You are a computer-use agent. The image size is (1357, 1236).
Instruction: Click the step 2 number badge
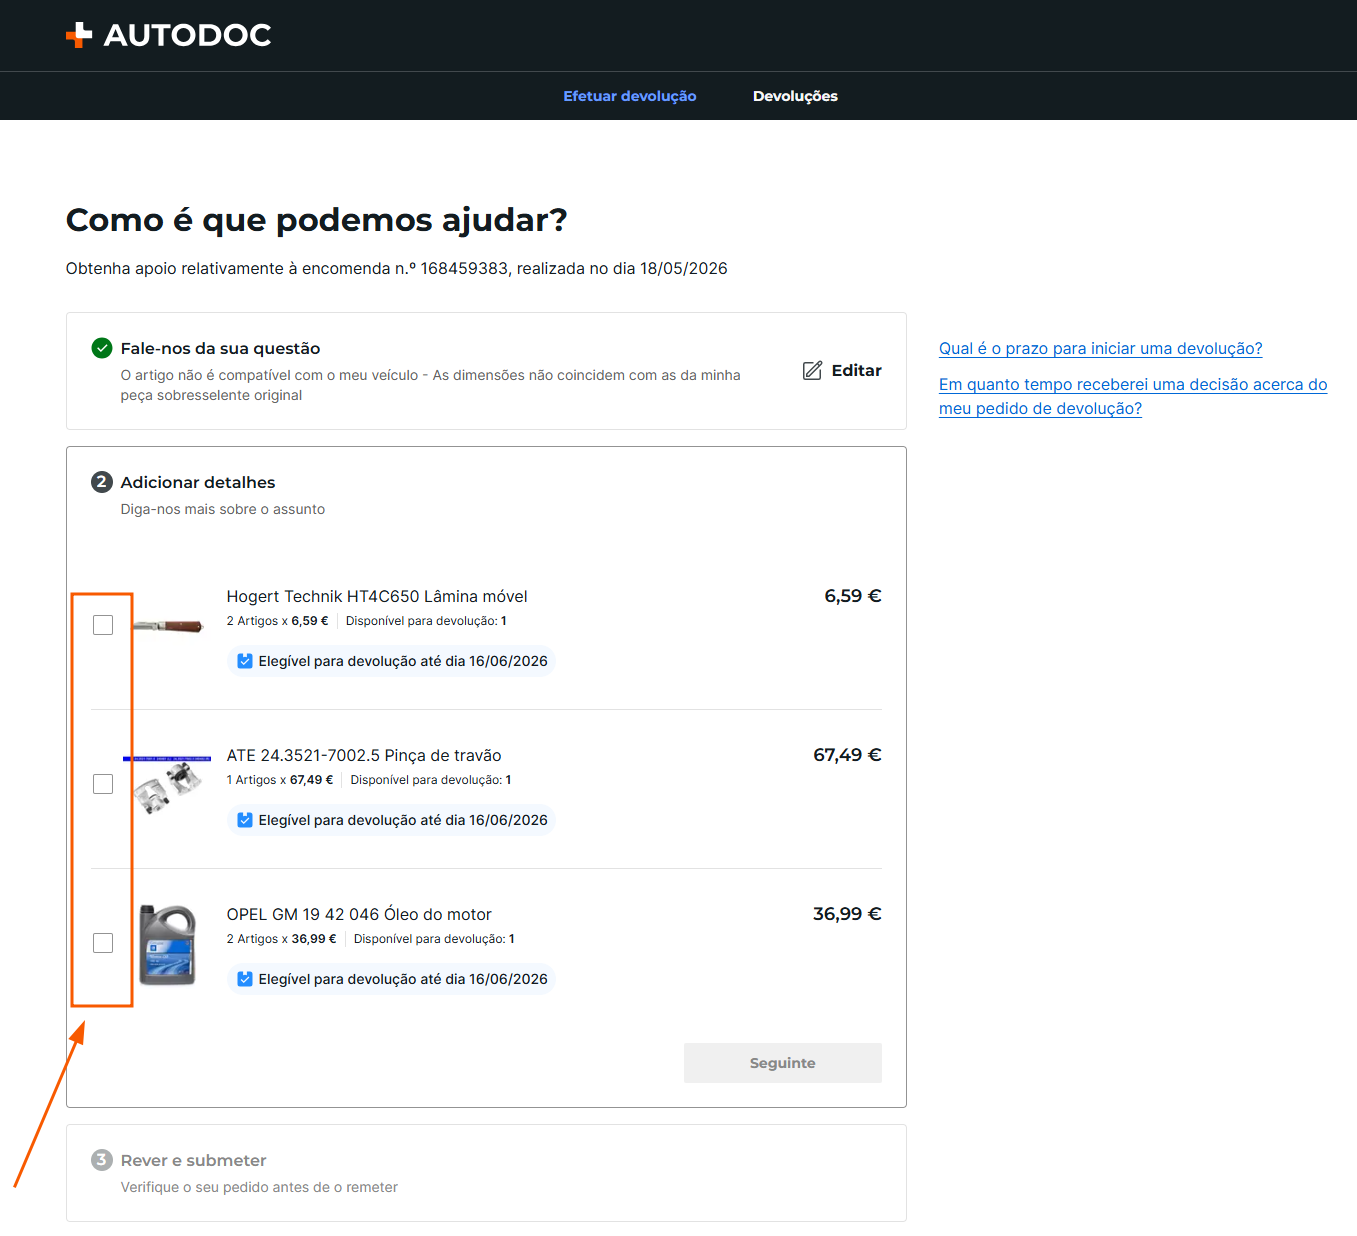coord(102,482)
